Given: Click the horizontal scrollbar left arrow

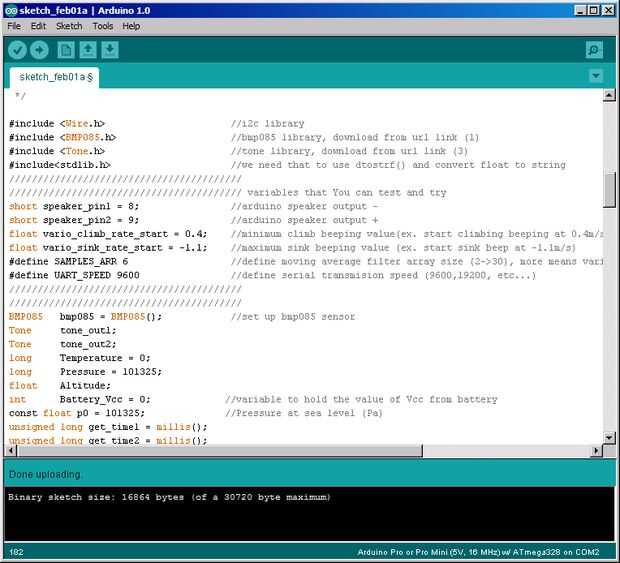Looking at the screenshot, I should (11, 450).
